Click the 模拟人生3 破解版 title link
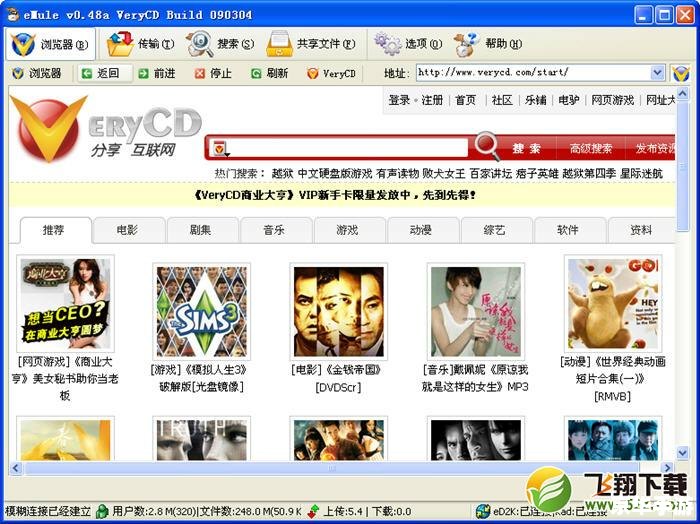 198,378
